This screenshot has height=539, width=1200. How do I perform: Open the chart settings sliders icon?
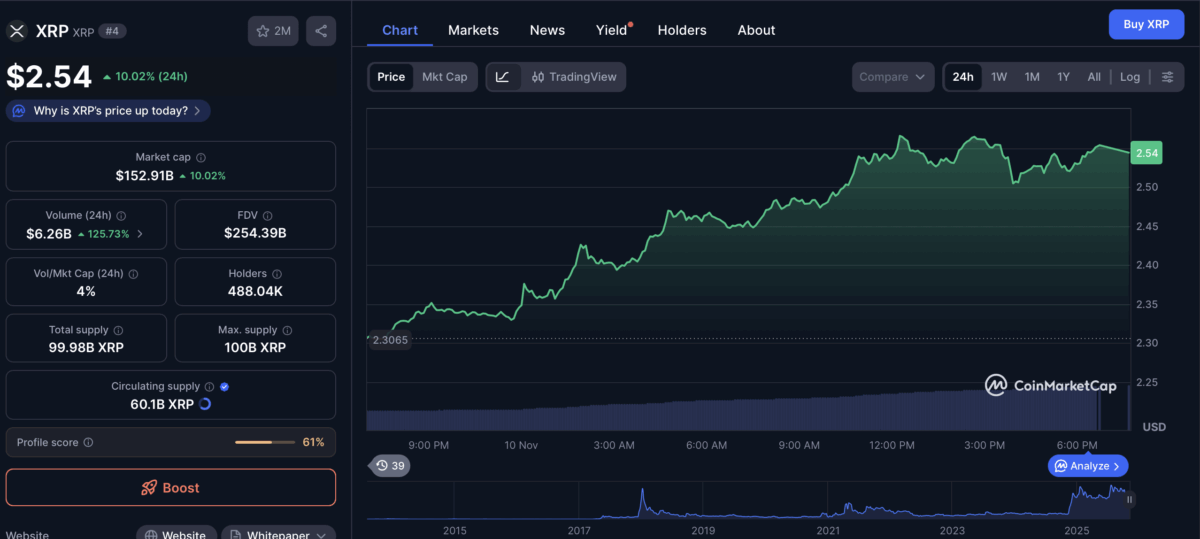[x=1167, y=77]
